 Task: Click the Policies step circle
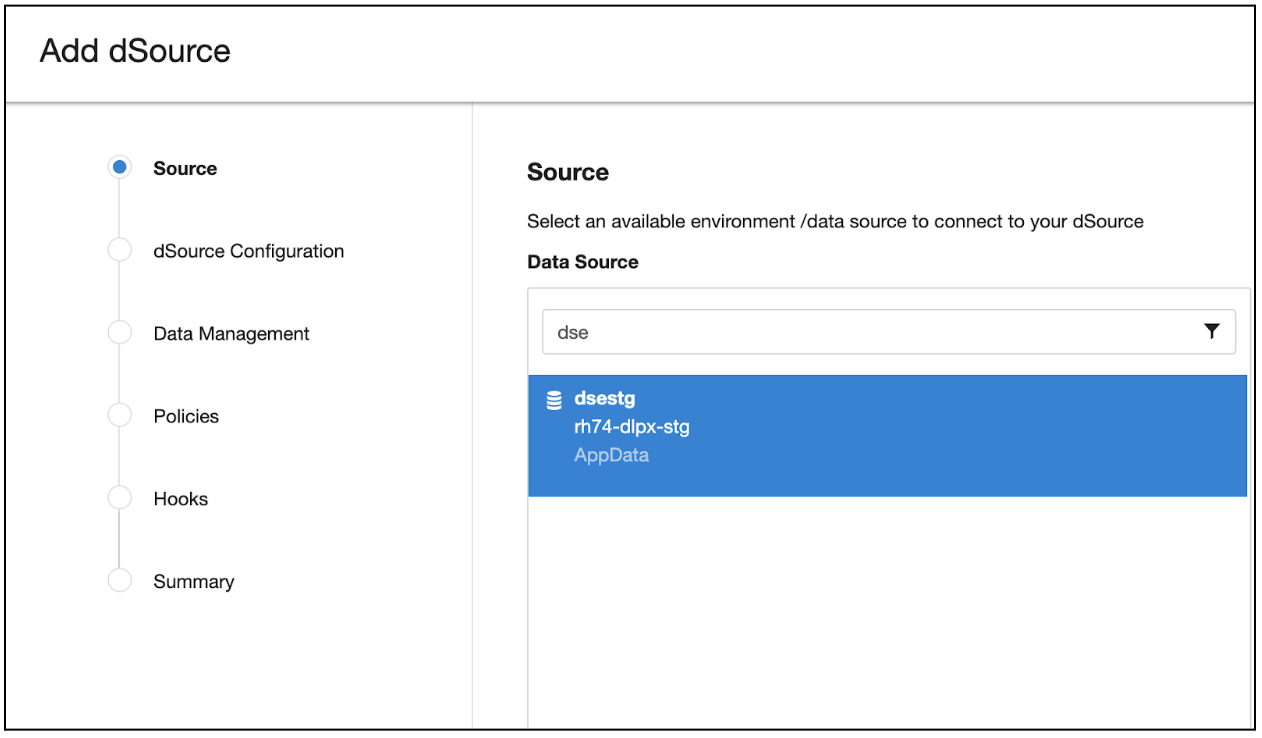(119, 416)
